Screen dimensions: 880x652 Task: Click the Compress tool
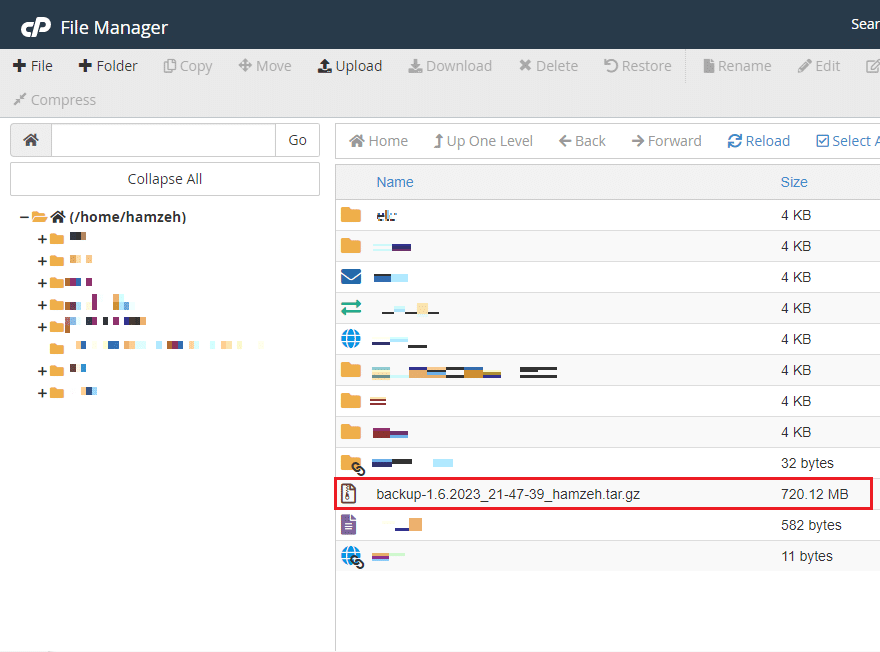click(54, 99)
